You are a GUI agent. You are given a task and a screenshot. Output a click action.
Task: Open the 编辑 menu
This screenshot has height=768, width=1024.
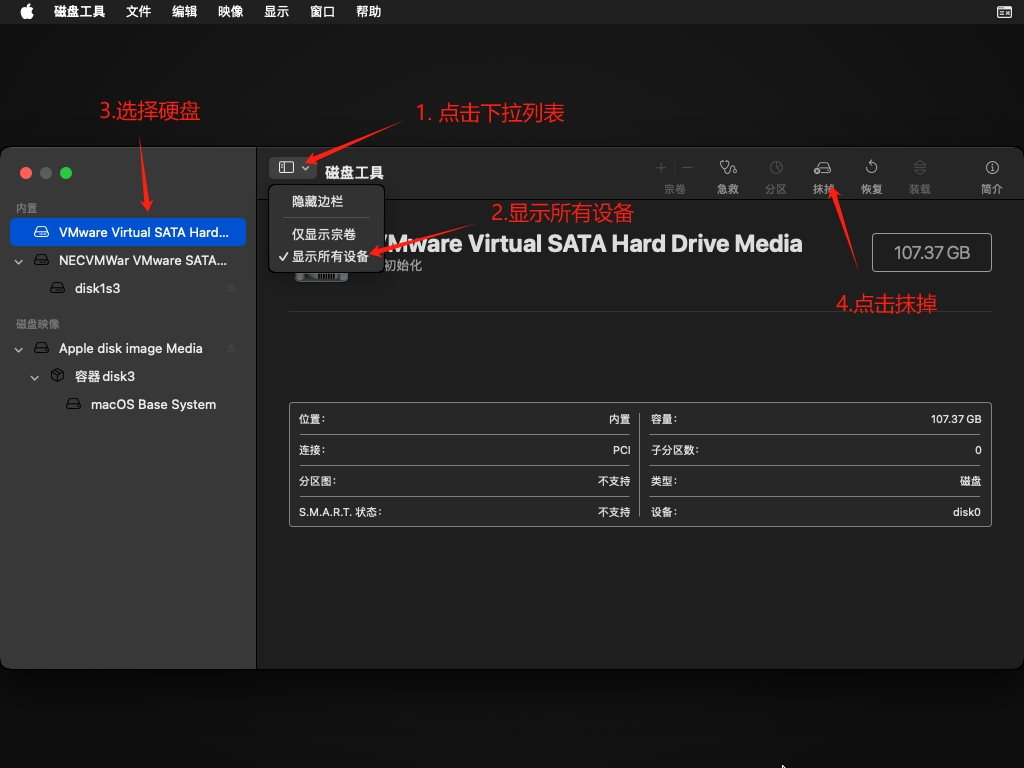click(x=184, y=12)
